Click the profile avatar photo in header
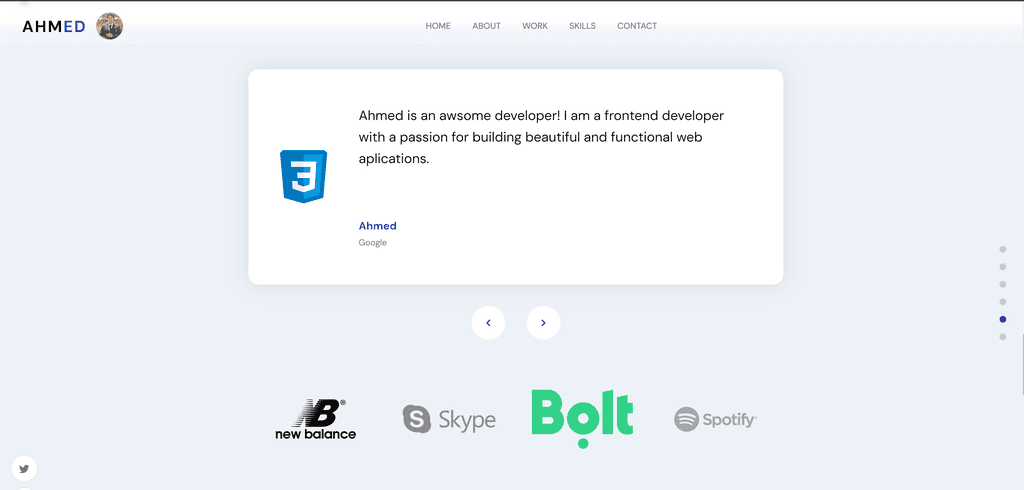 110,26
